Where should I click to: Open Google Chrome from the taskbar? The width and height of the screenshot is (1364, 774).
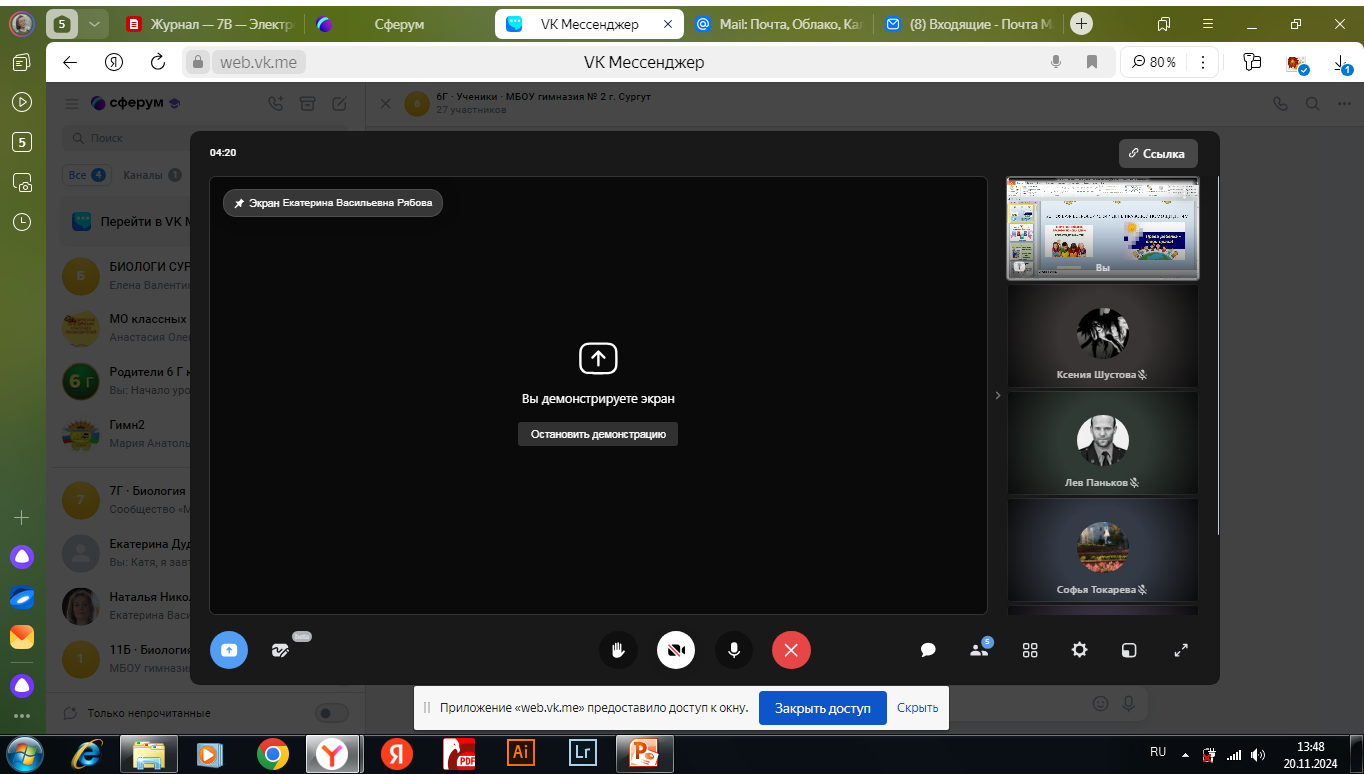pos(272,754)
